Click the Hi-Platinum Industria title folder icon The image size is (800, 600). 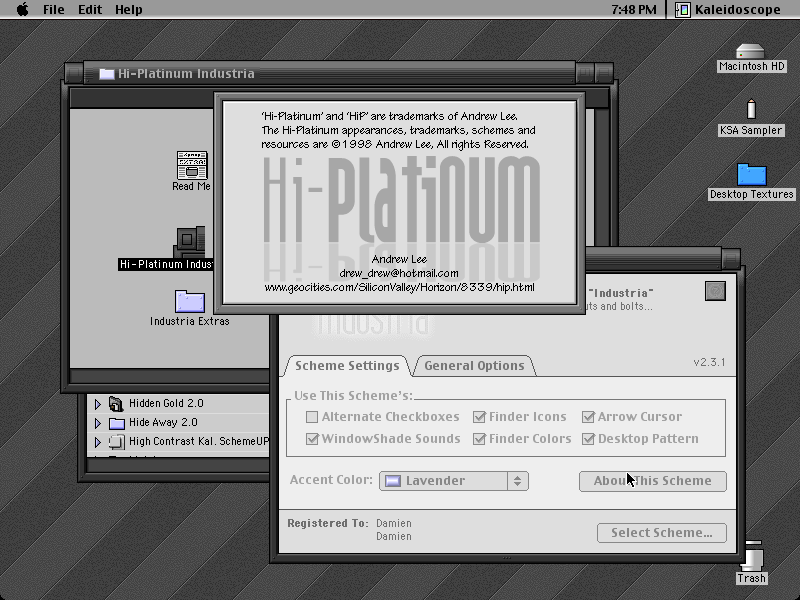click(107, 74)
